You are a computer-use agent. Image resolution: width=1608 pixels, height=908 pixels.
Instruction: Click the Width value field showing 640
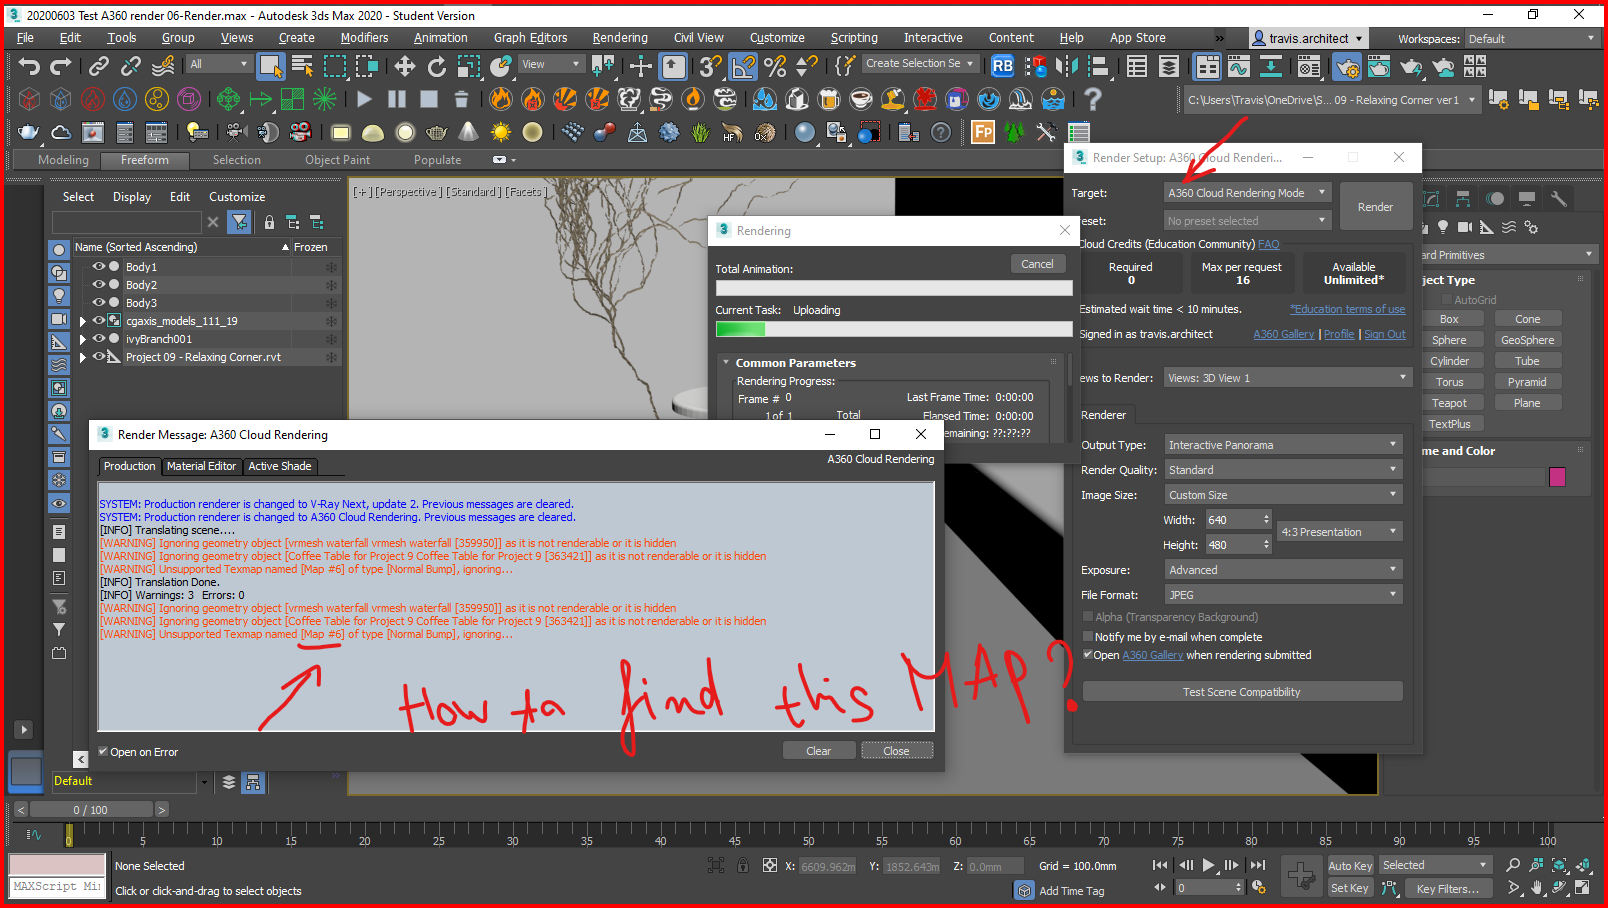(x=1232, y=519)
